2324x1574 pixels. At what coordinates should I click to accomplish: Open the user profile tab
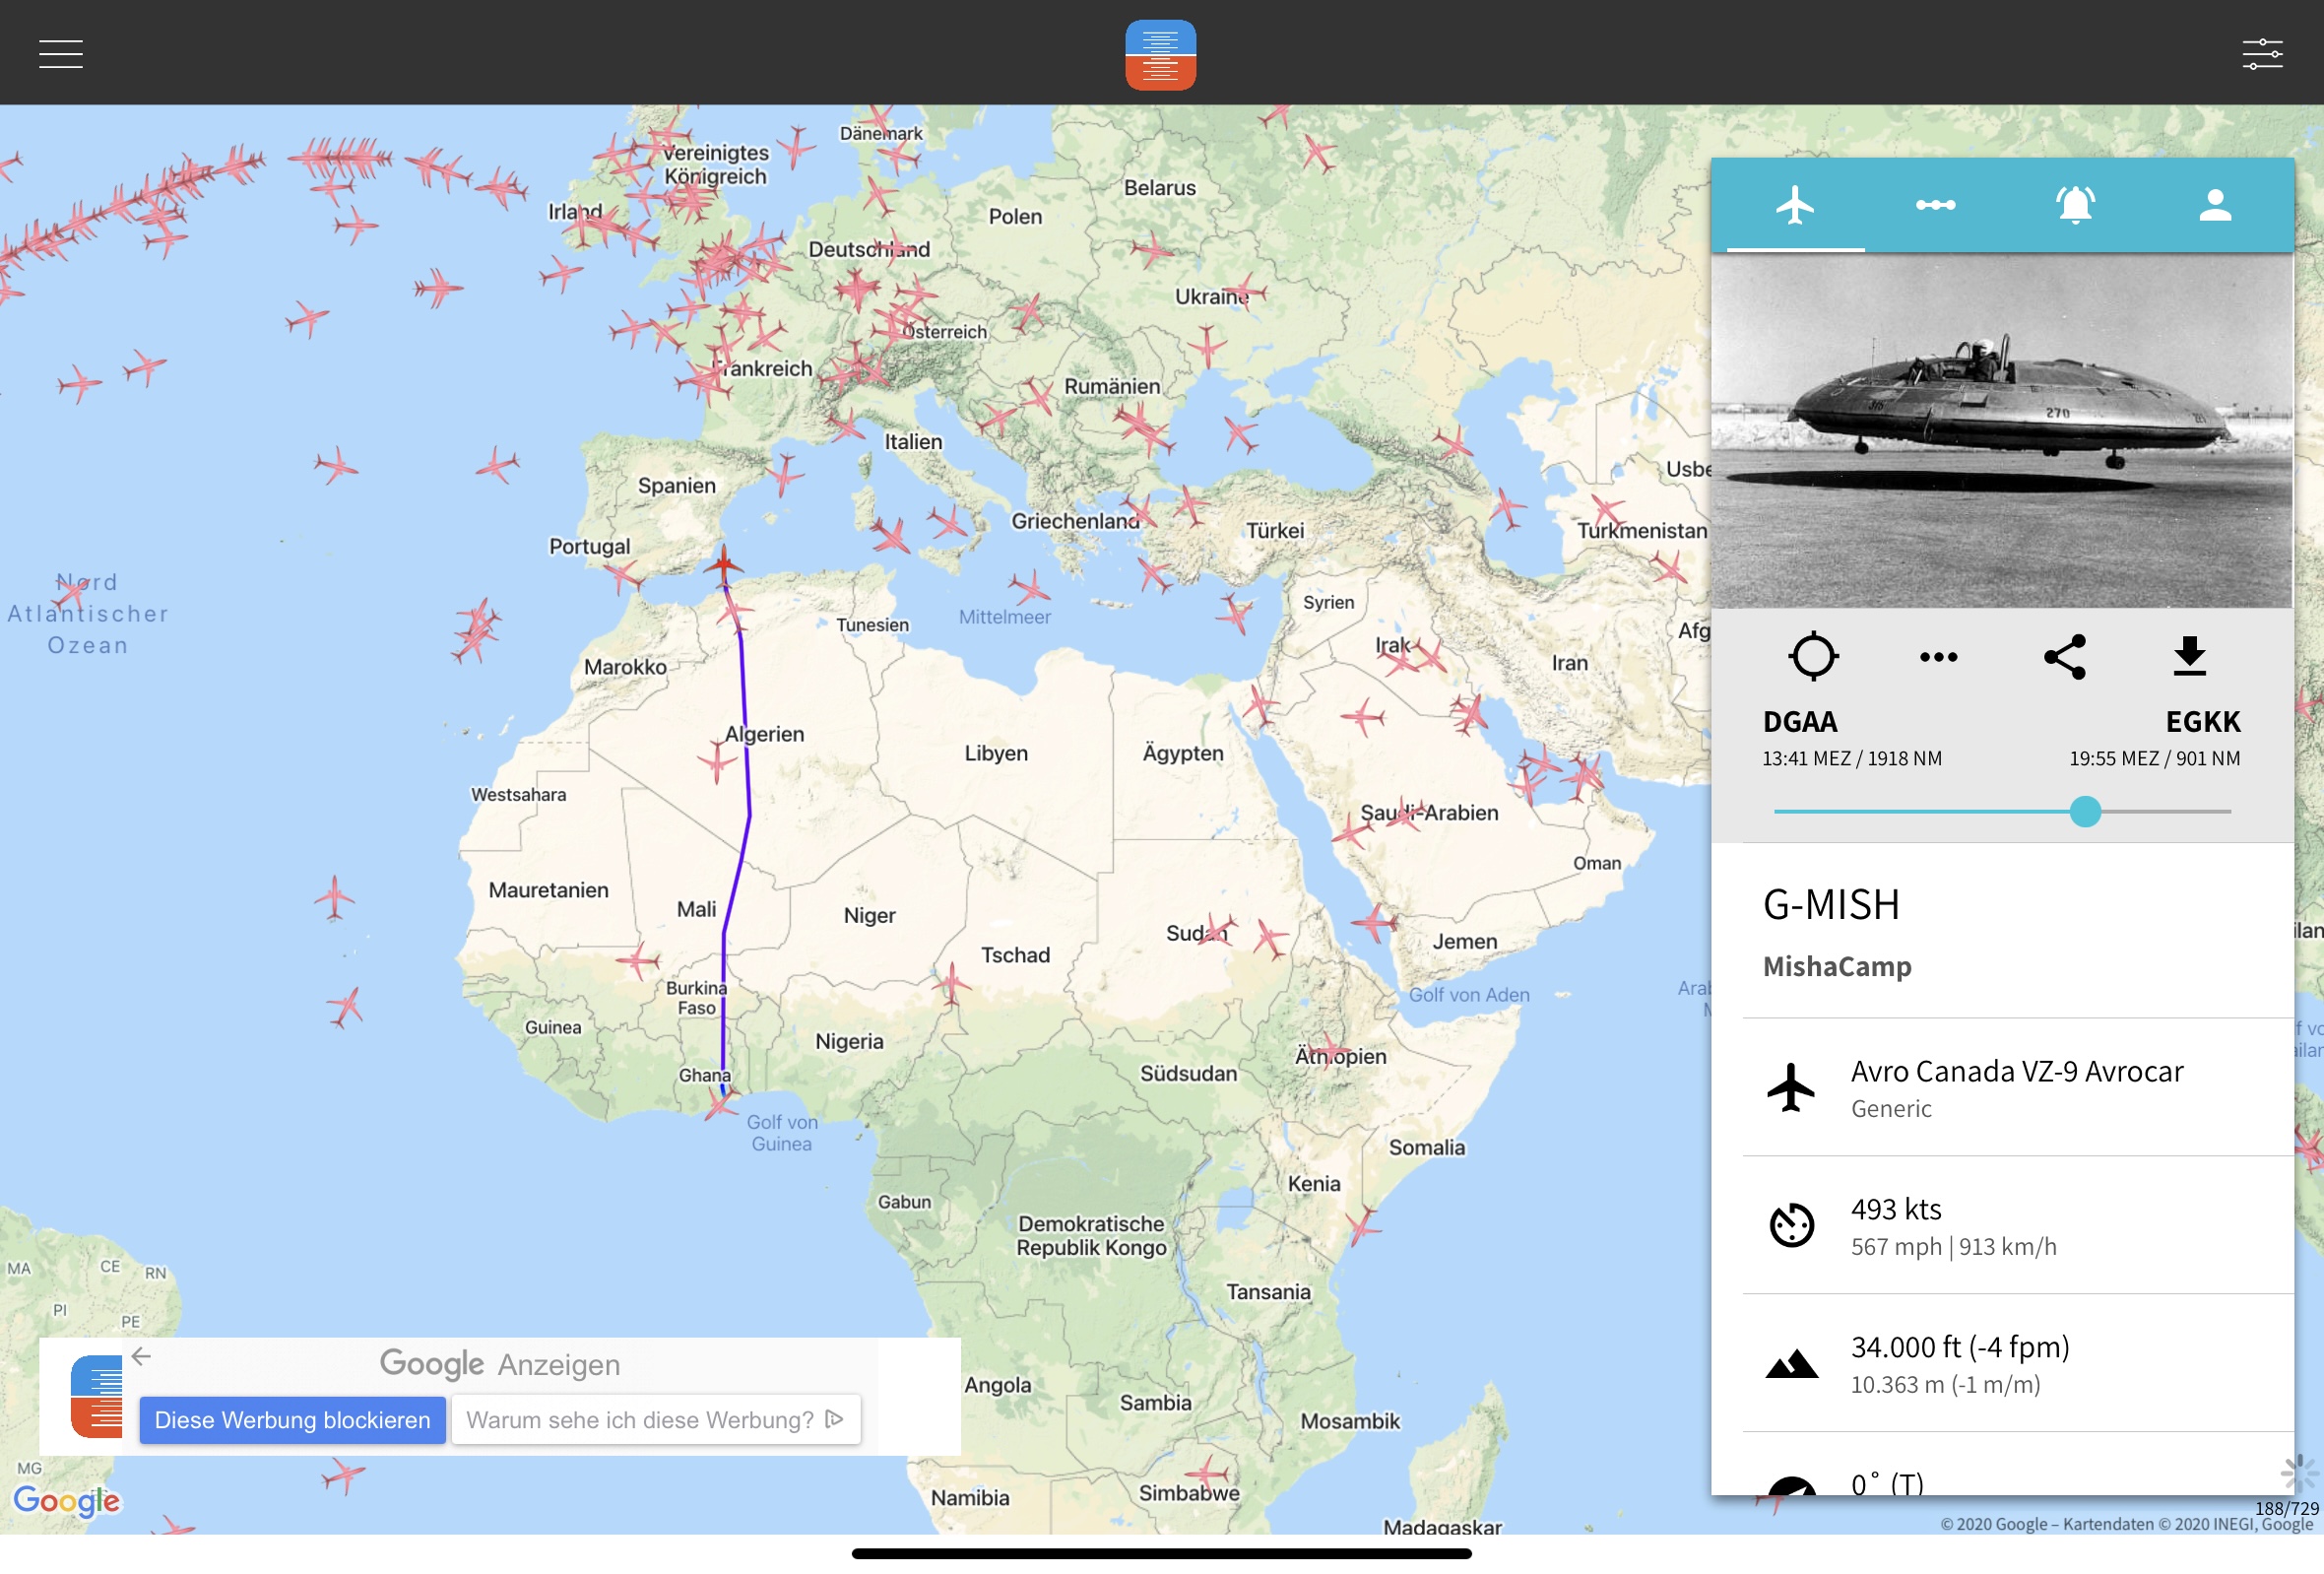point(2215,205)
